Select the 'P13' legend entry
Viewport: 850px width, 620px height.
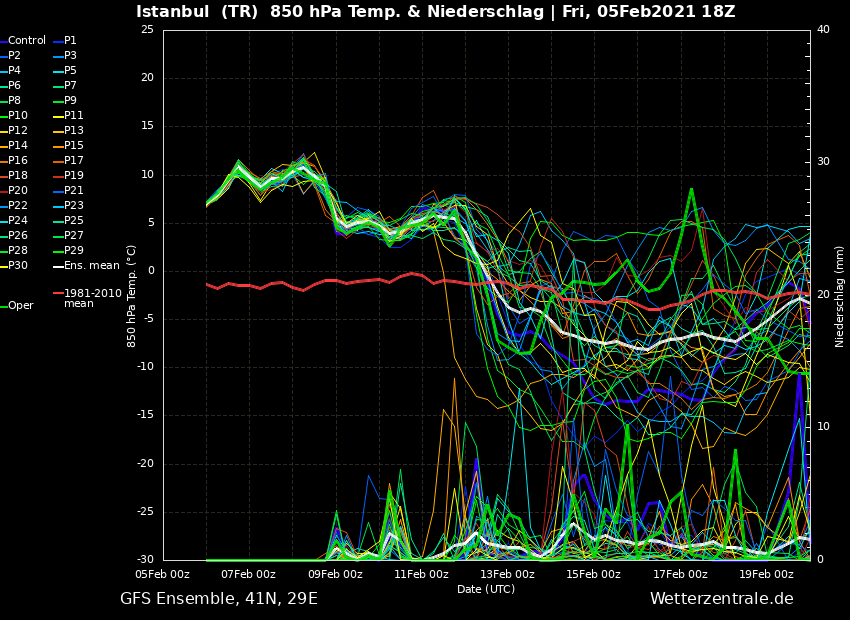(x=68, y=131)
